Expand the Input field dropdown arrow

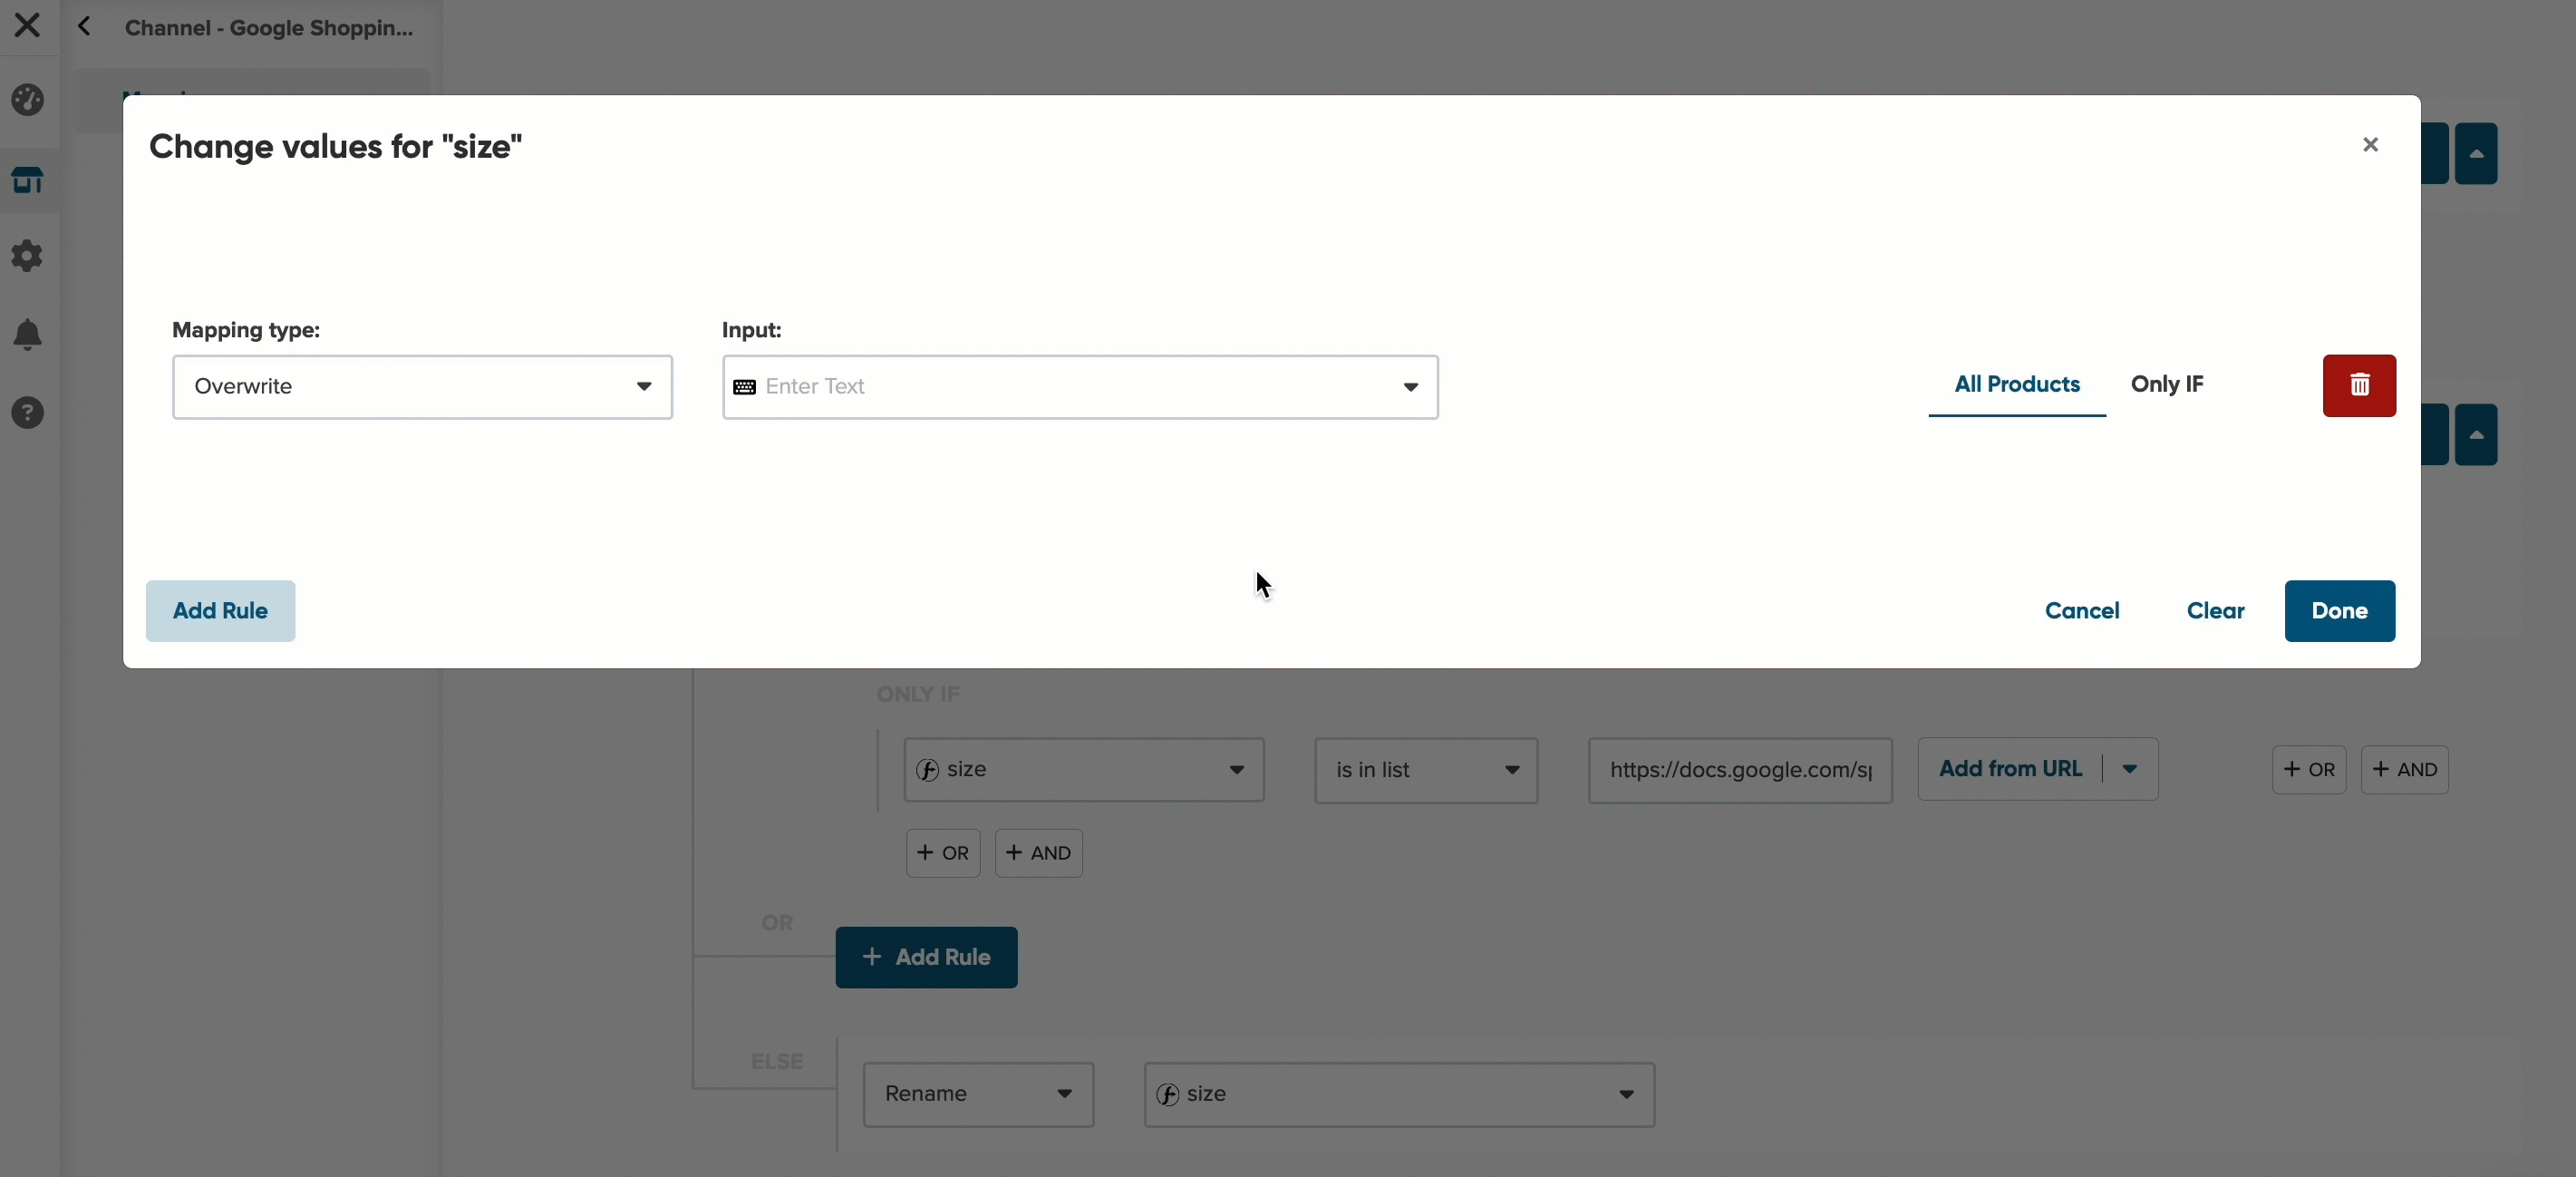point(1410,387)
